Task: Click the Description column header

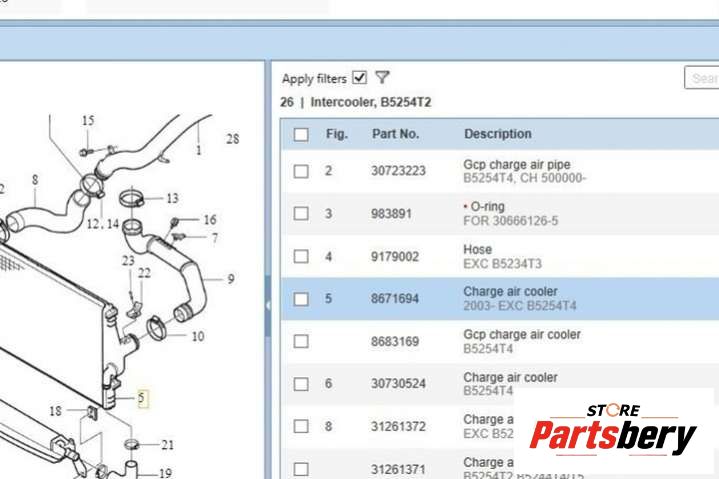Action: pos(498,134)
